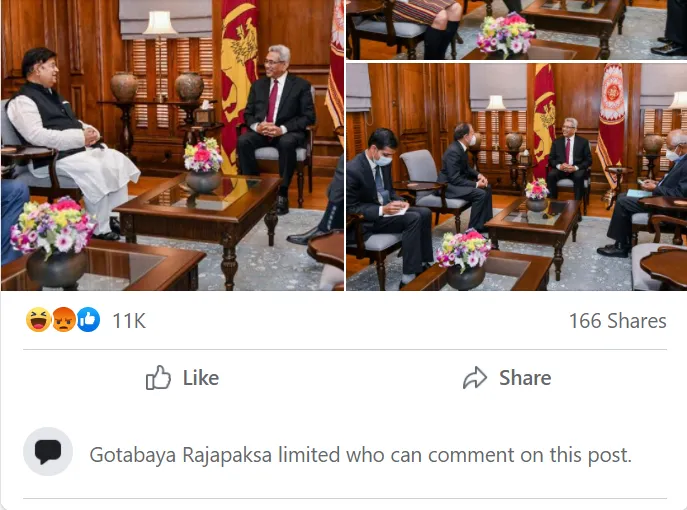Click the angry reaction emoji
This screenshot has width=687, height=510.
point(63,319)
